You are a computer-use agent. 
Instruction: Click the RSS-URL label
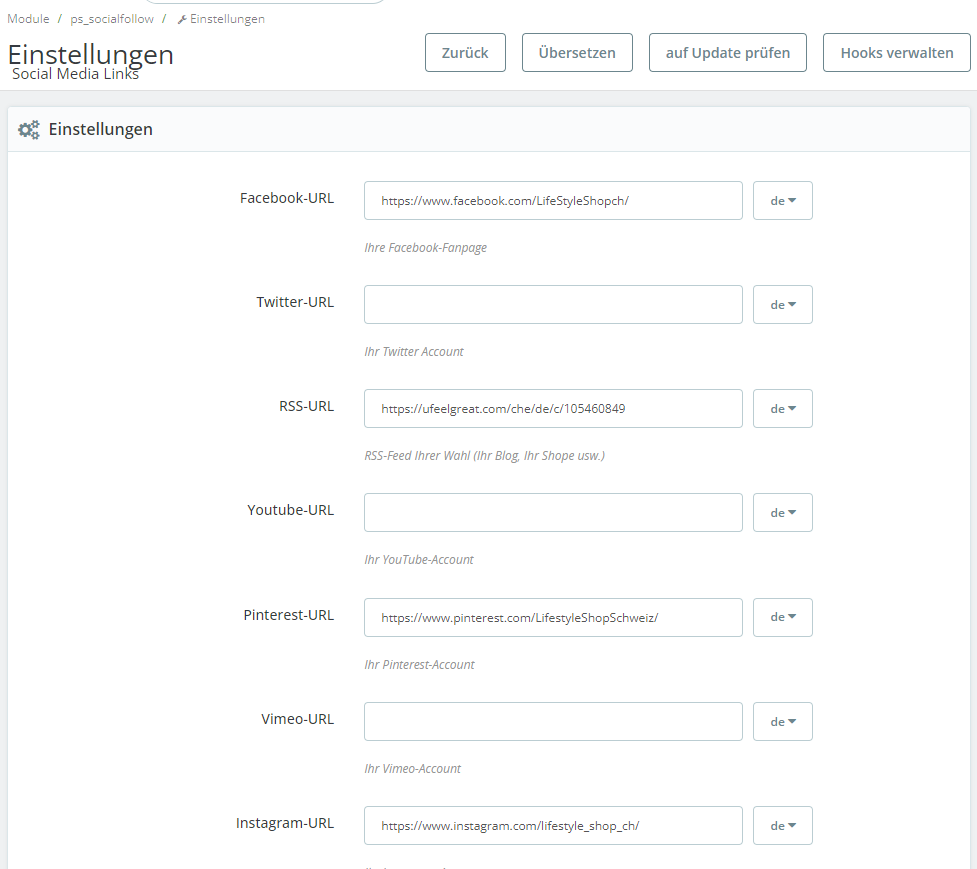click(x=306, y=406)
